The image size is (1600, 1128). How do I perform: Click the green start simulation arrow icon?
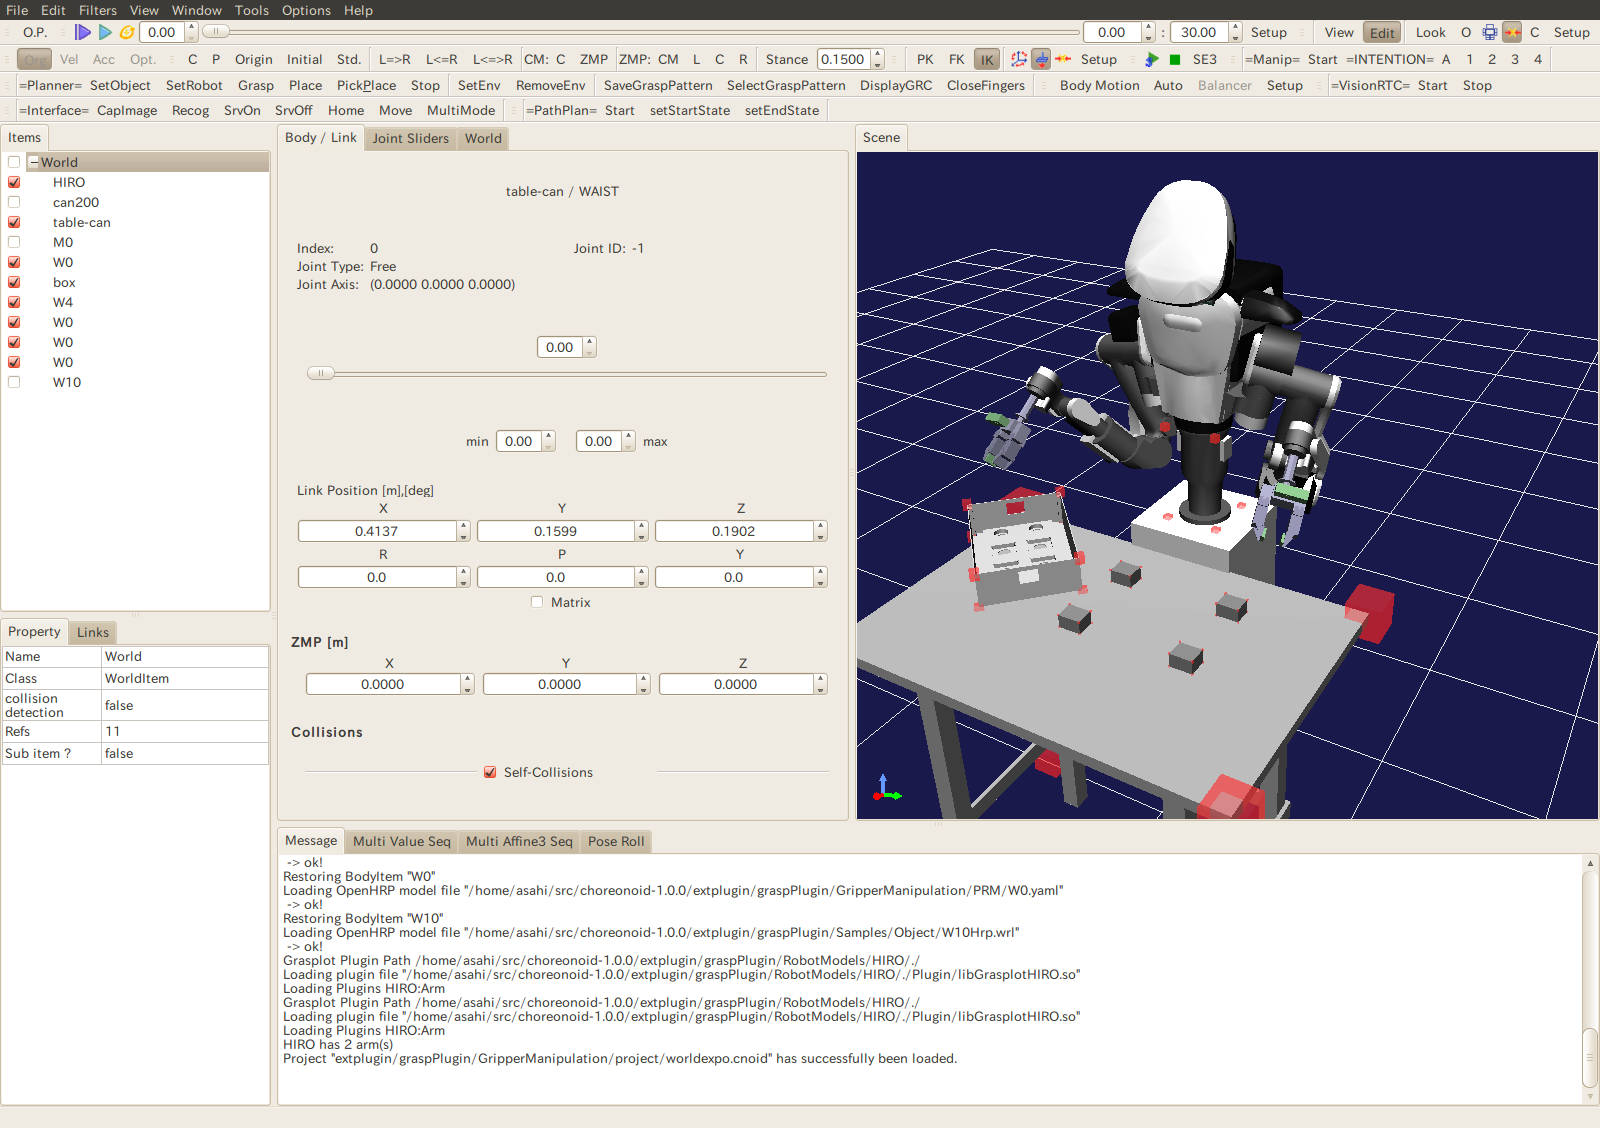(1152, 59)
